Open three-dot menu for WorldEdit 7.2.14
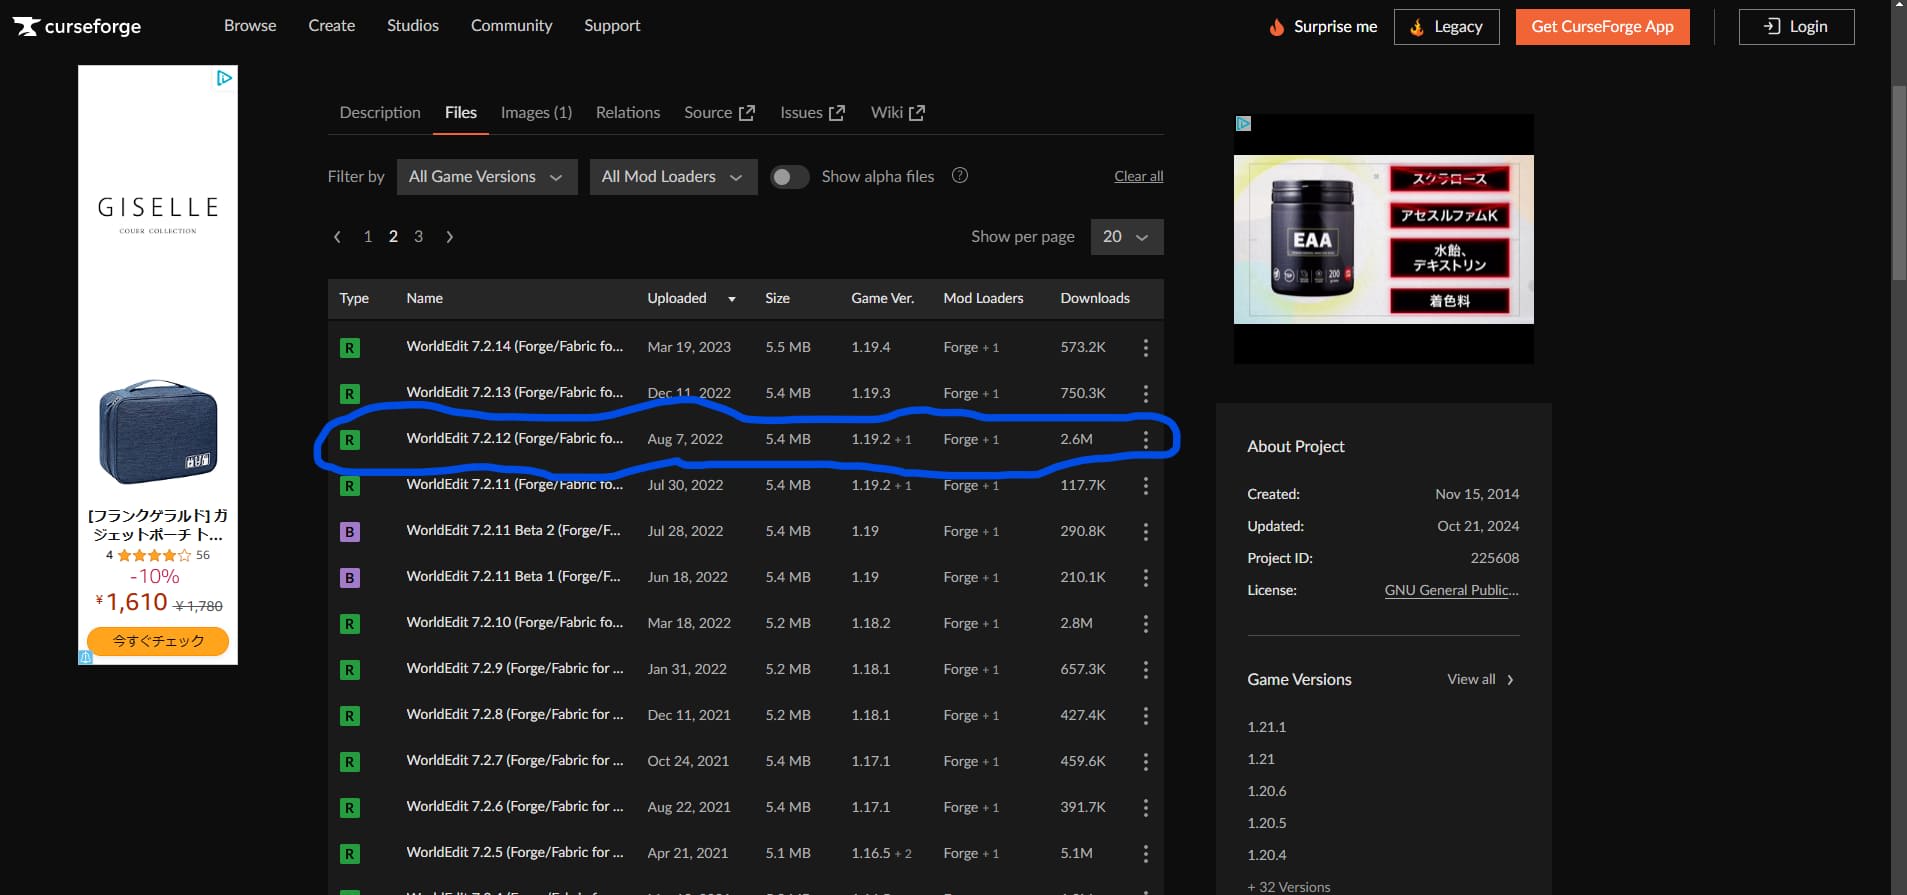Viewport: 1907px width, 895px height. 1145,348
